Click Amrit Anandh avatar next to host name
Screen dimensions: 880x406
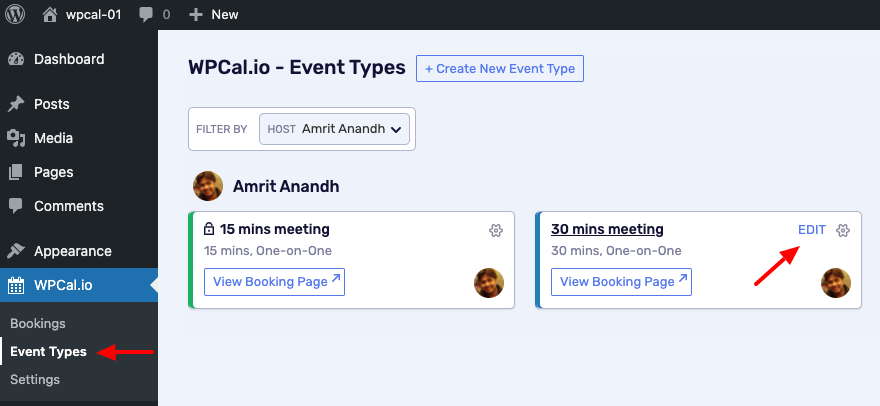(x=208, y=186)
